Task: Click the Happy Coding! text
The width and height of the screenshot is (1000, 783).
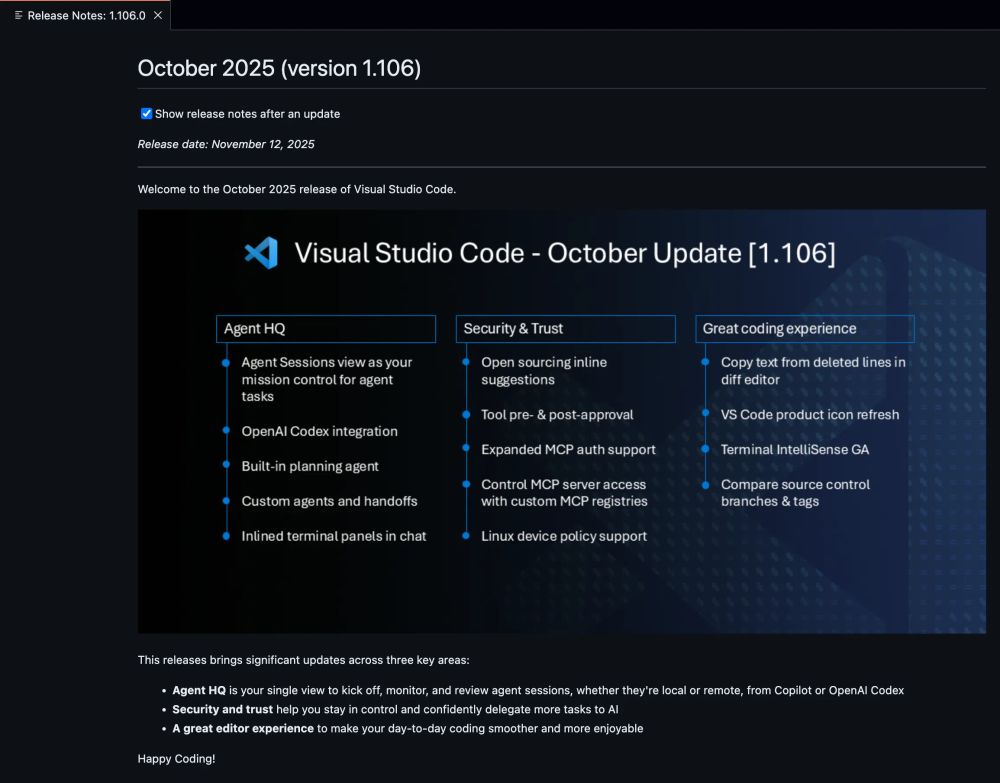Action: [x=177, y=759]
